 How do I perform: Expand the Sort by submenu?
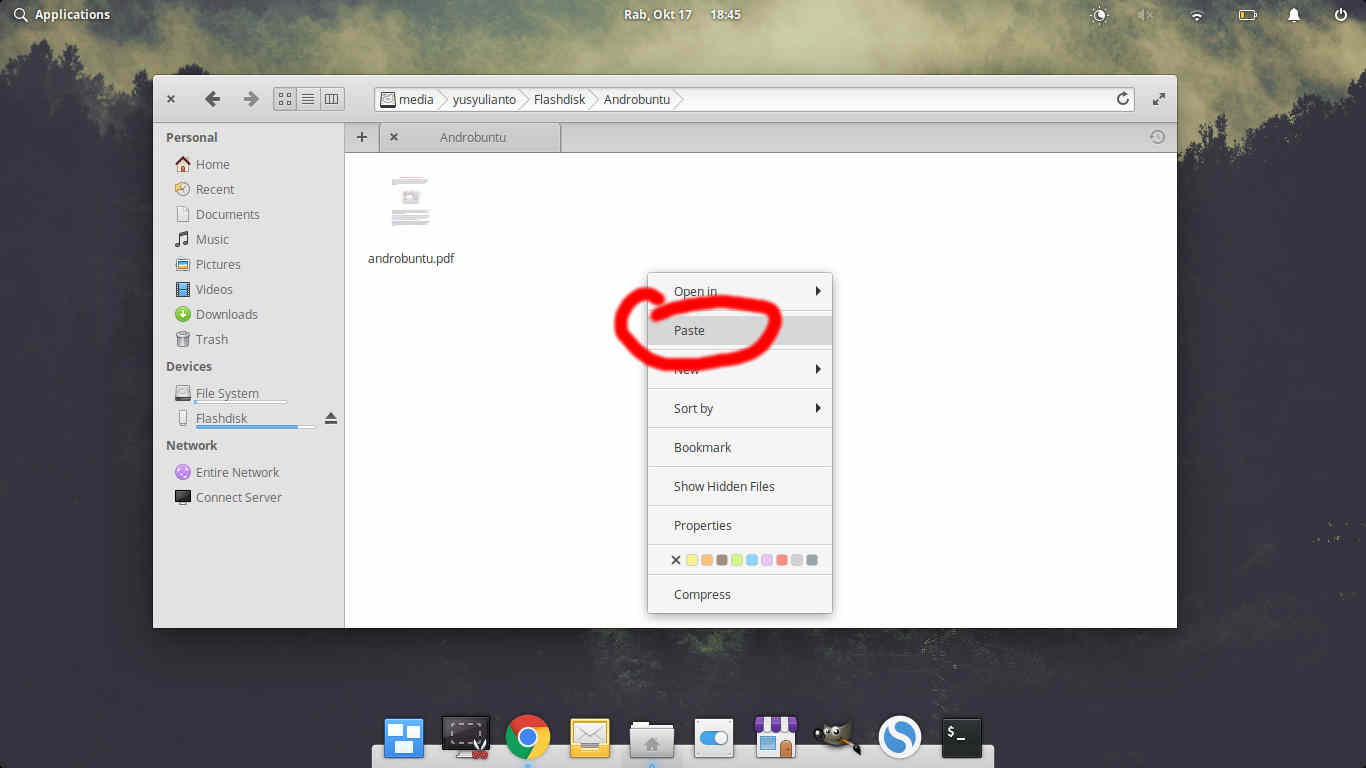pyautogui.click(x=740, y=408)
